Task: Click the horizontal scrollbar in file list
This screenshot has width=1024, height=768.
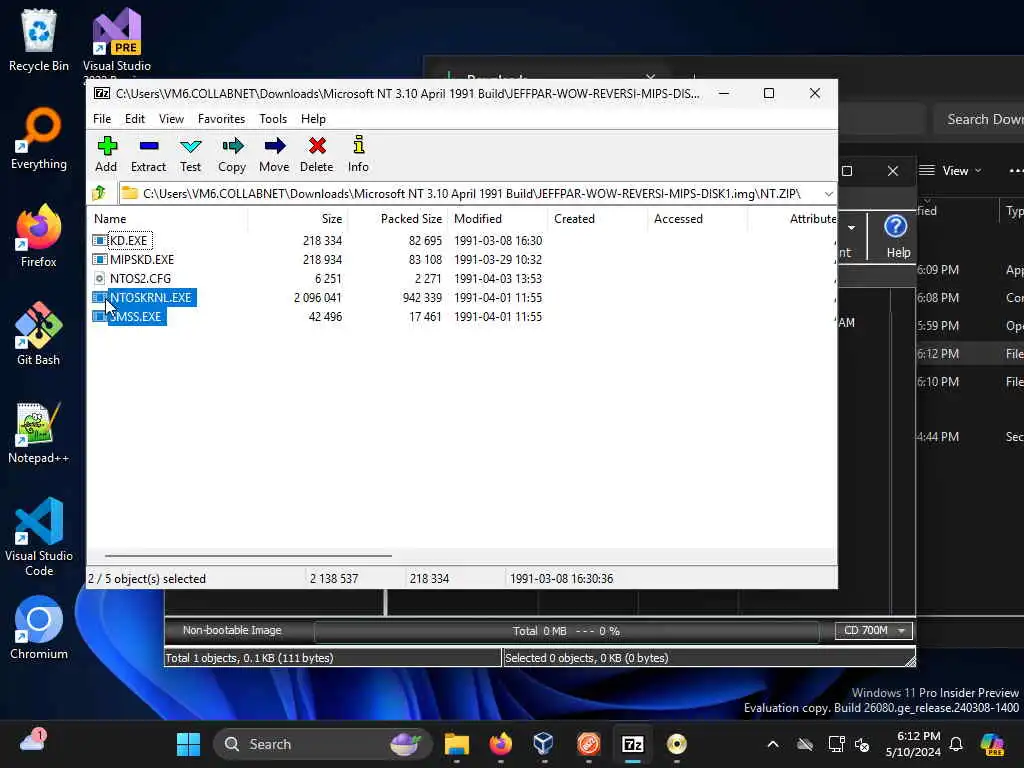Action: (248, 556)
